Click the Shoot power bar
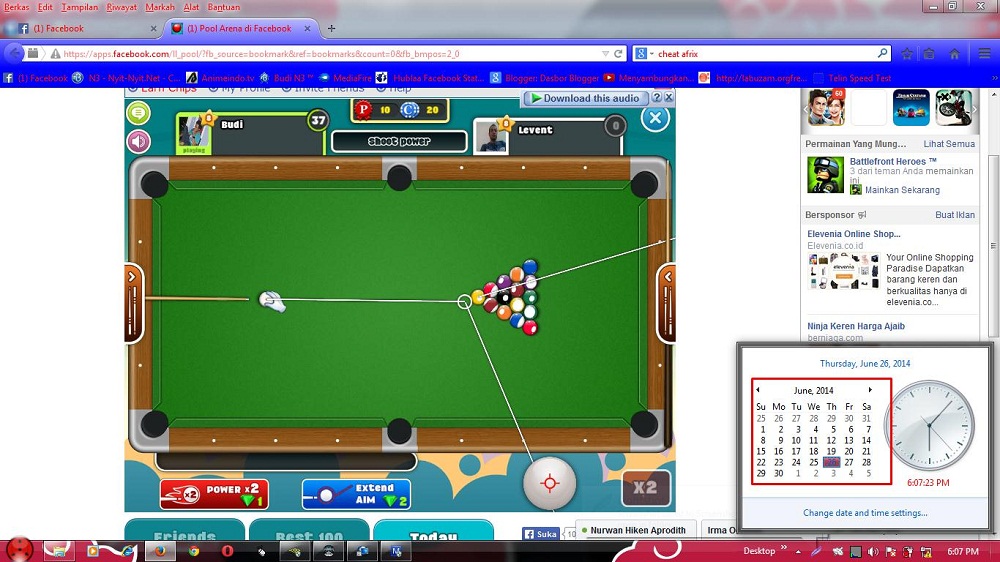 tap(399, 142)
